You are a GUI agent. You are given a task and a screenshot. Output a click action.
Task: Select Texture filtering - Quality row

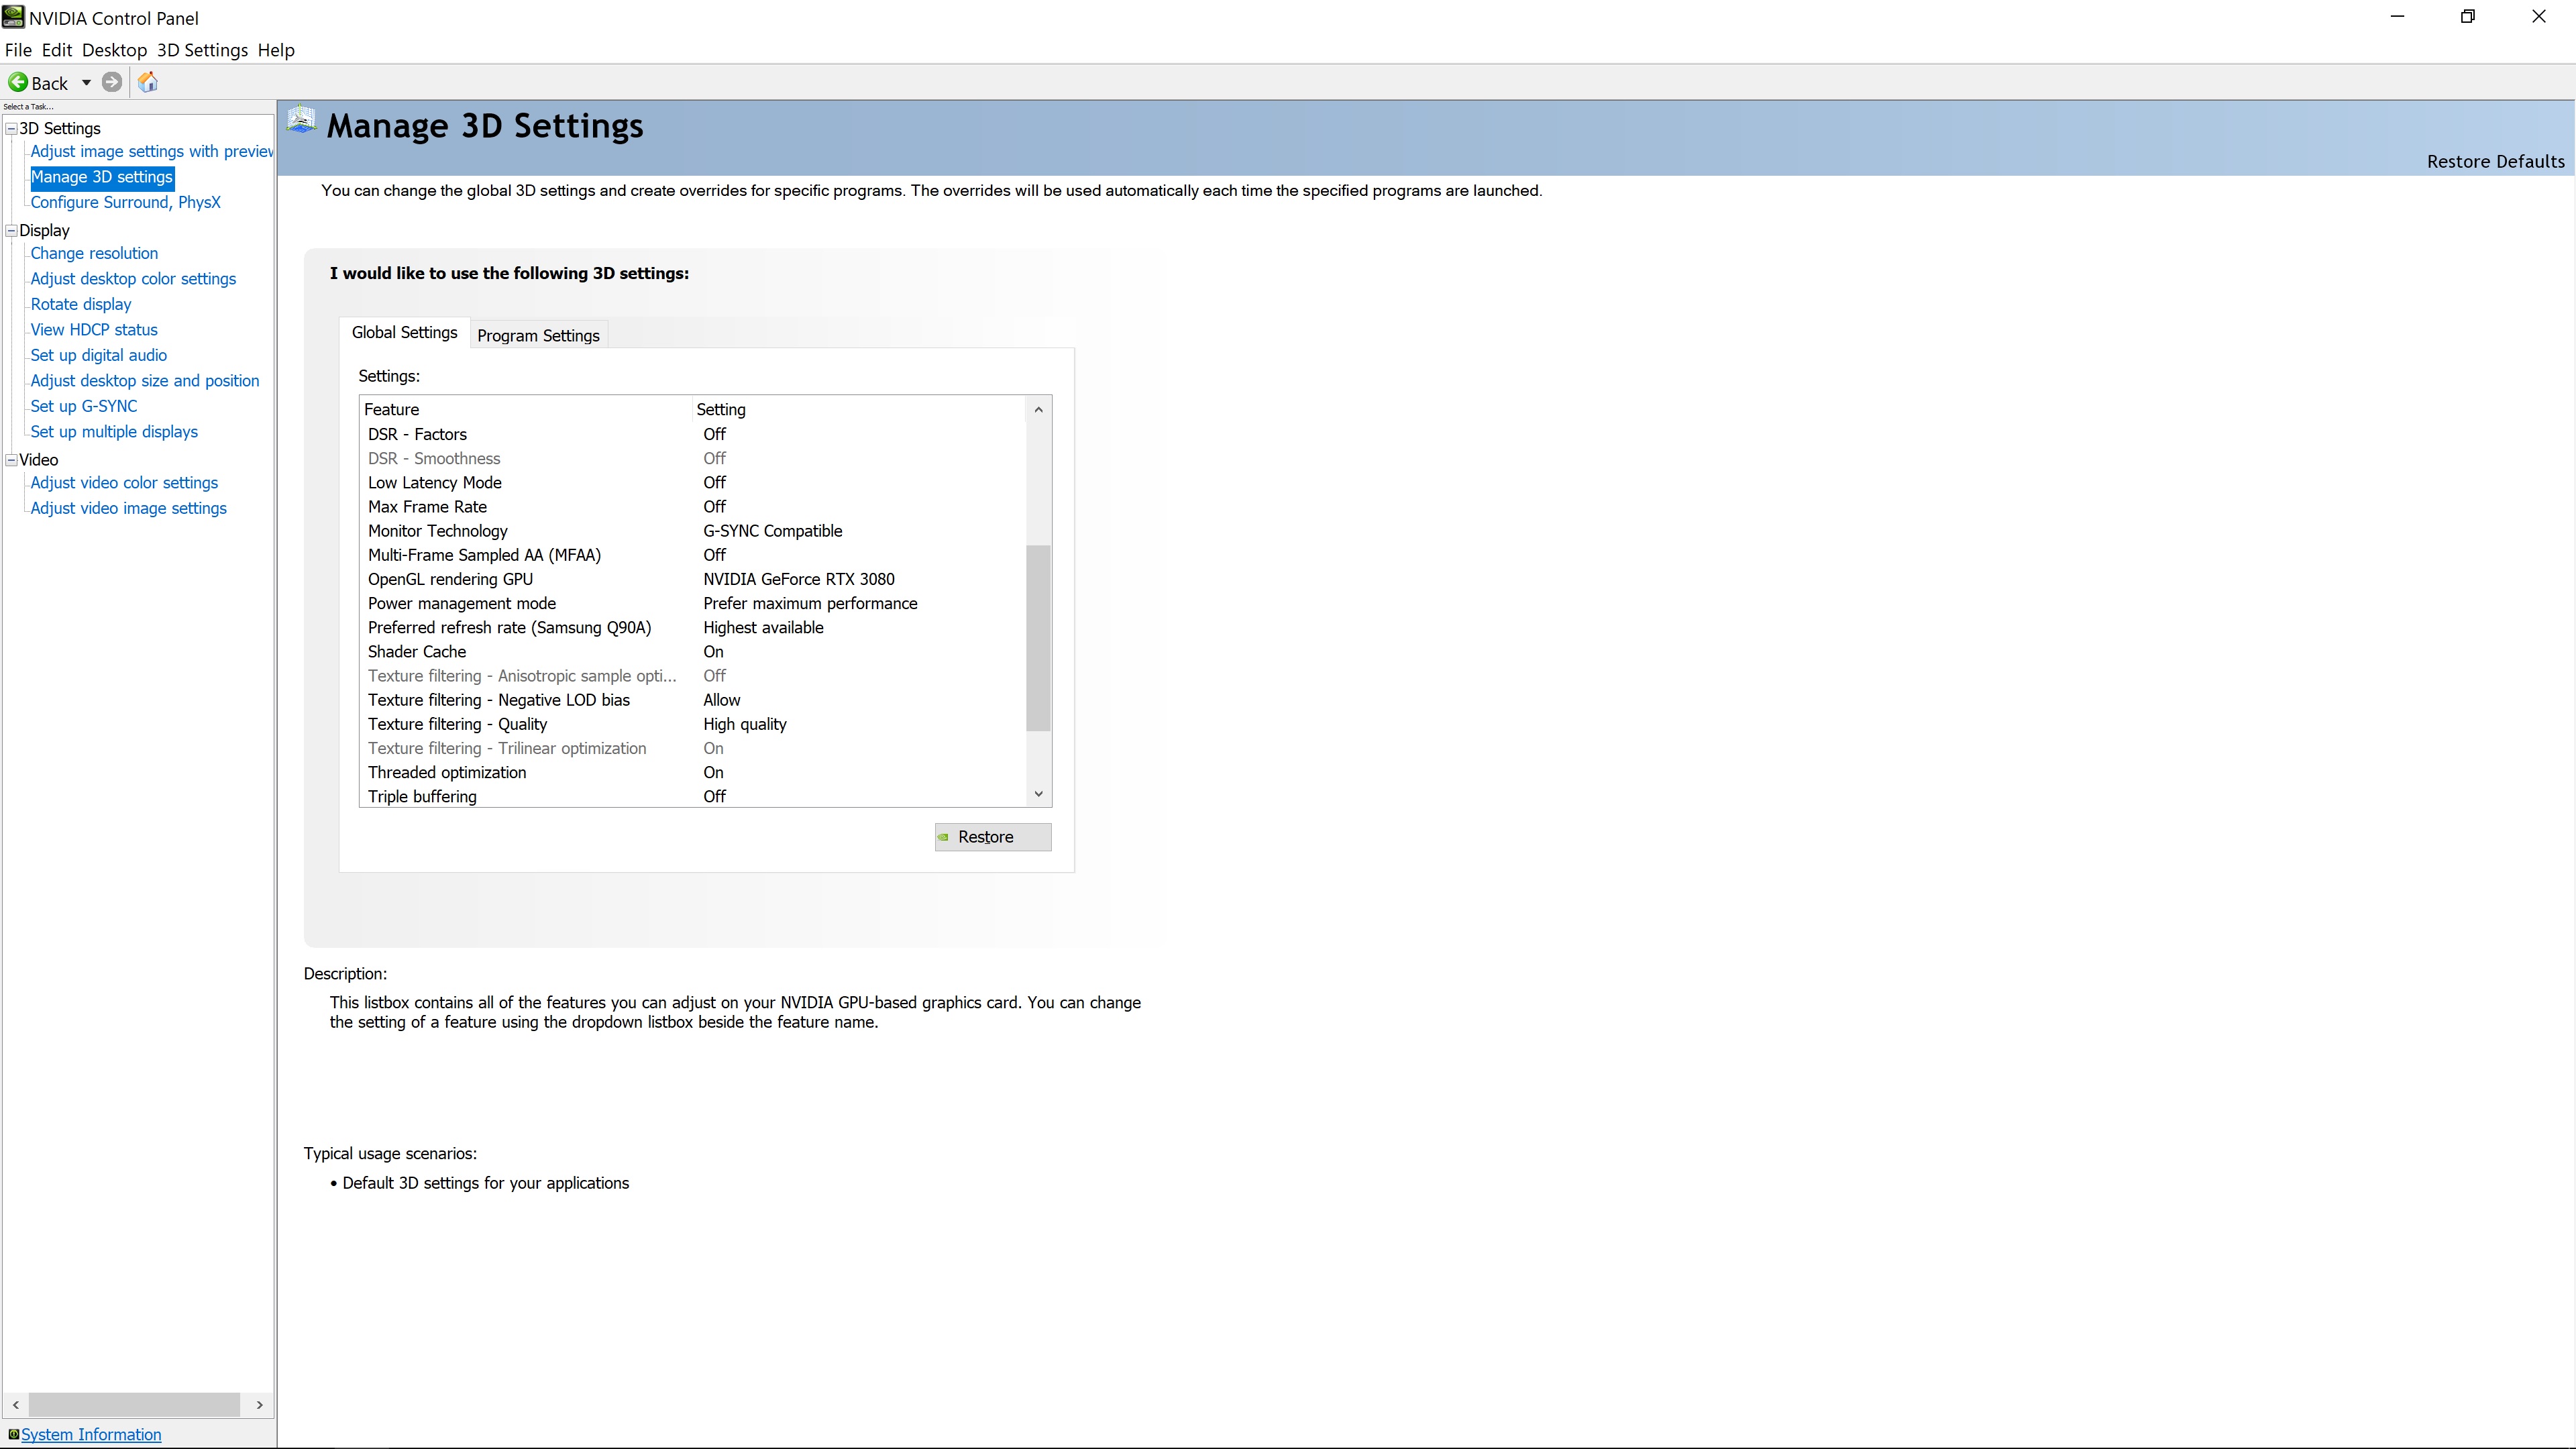[x=693, y=724]
